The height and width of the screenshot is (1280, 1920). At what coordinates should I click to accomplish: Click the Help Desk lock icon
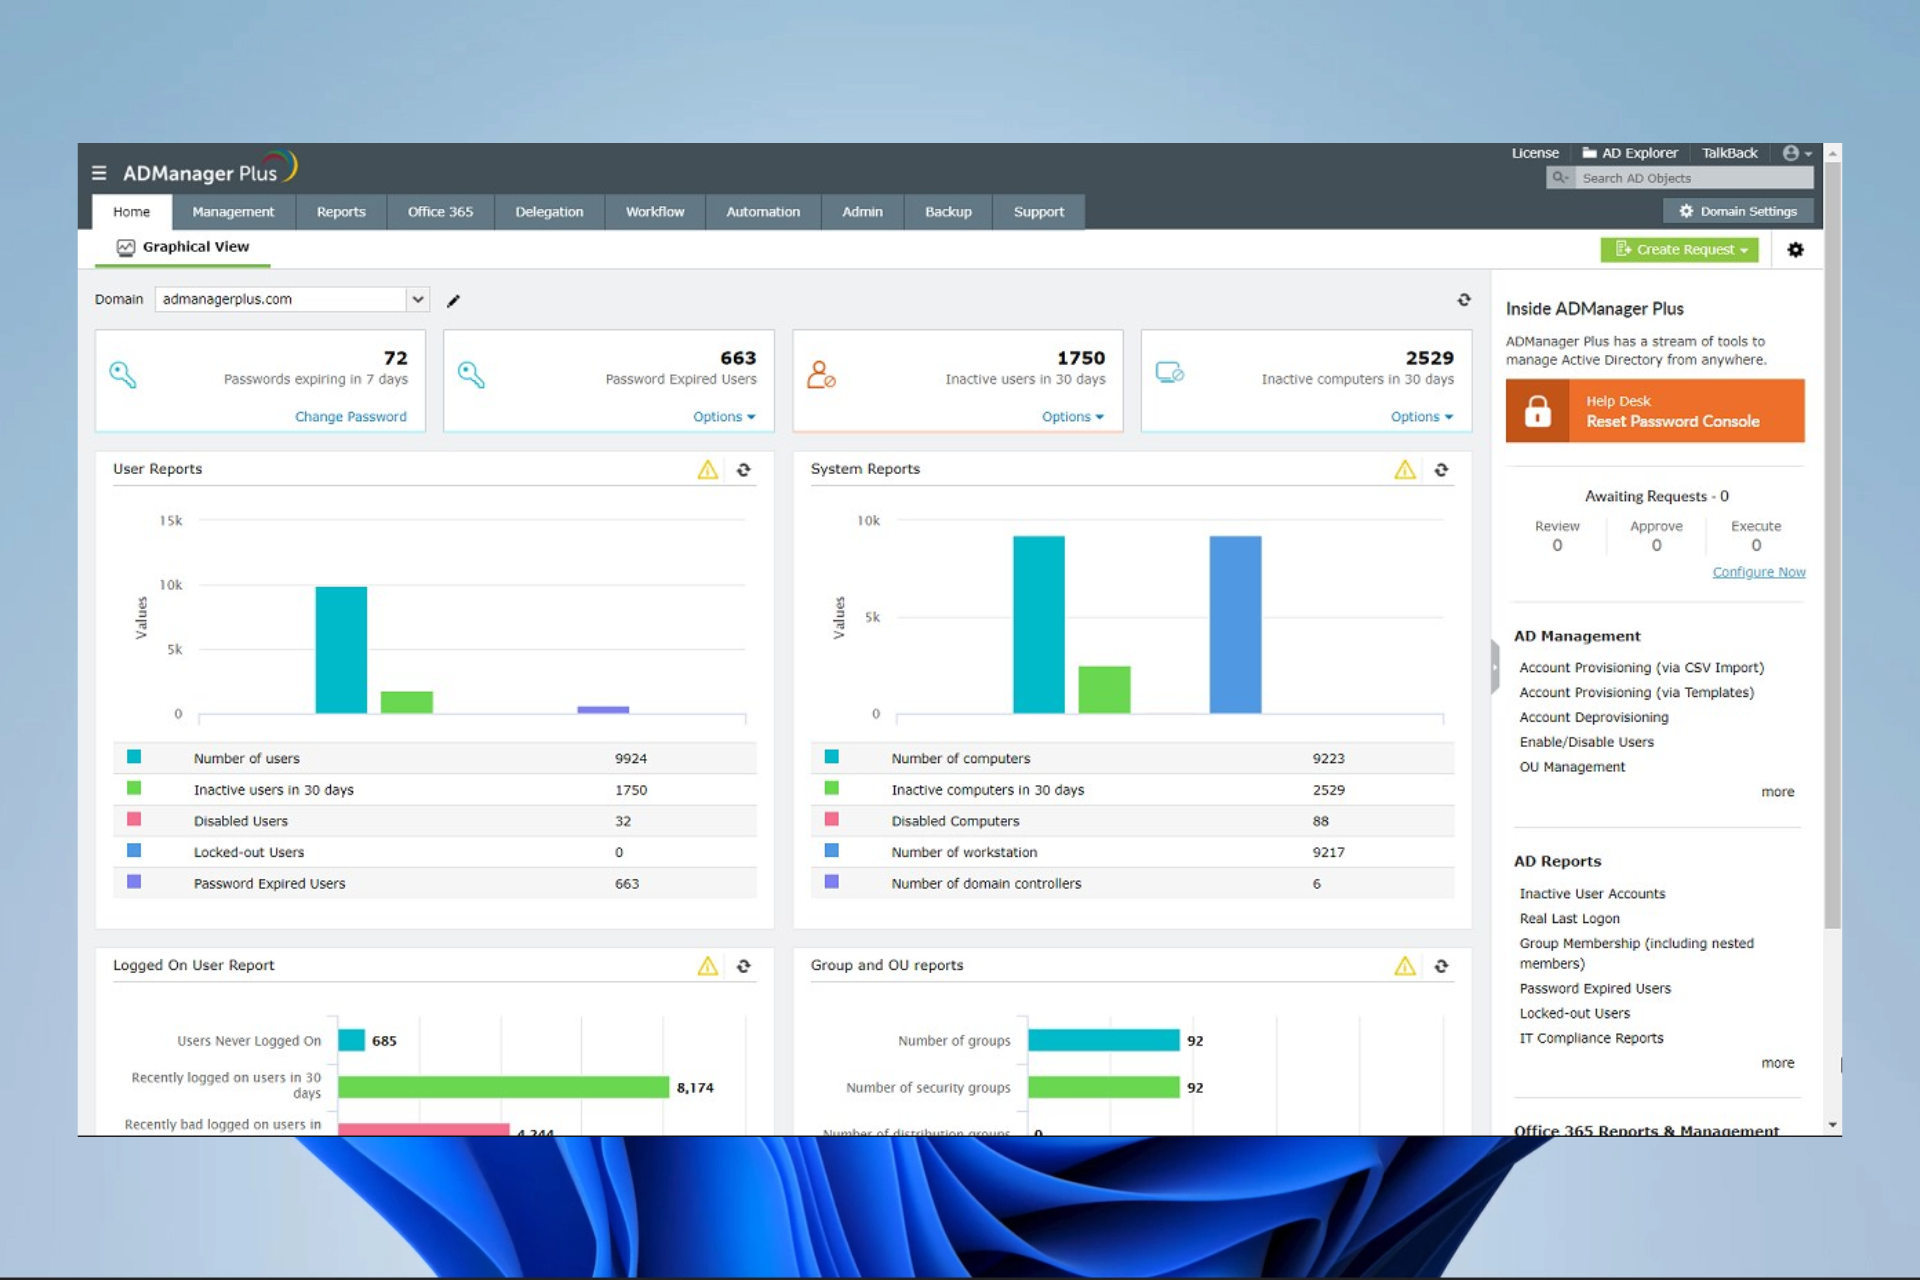pyautogui.click(x=1538, y=411)
